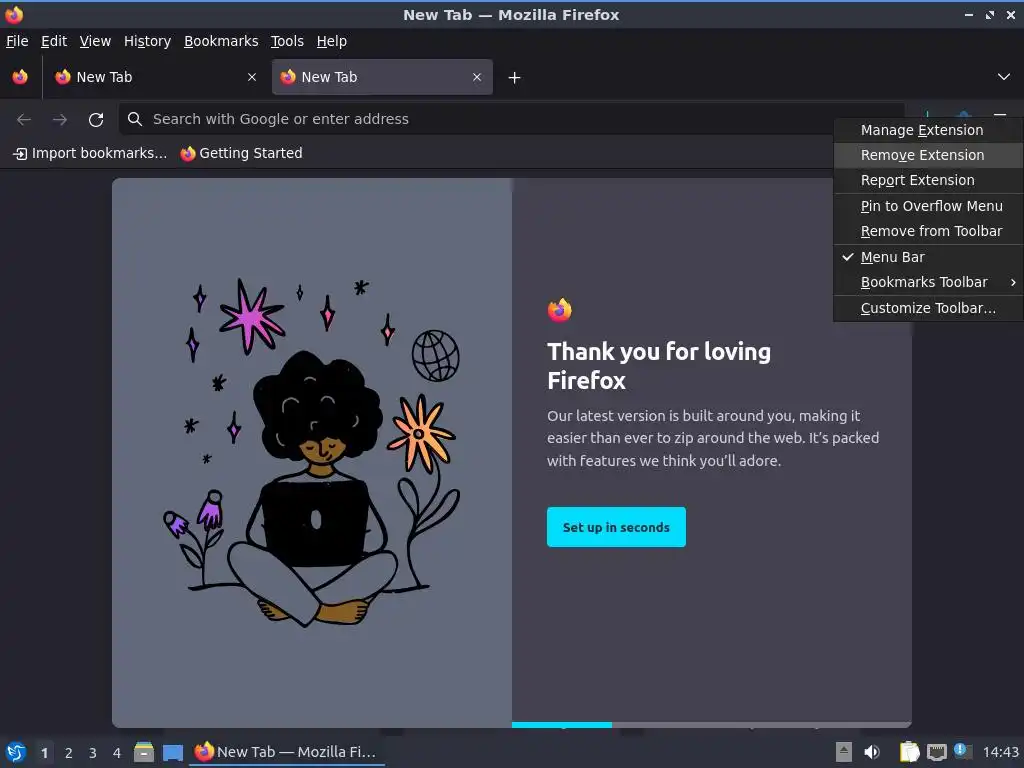
Task: Open the system start menu icon
Action: pos(16,752)
